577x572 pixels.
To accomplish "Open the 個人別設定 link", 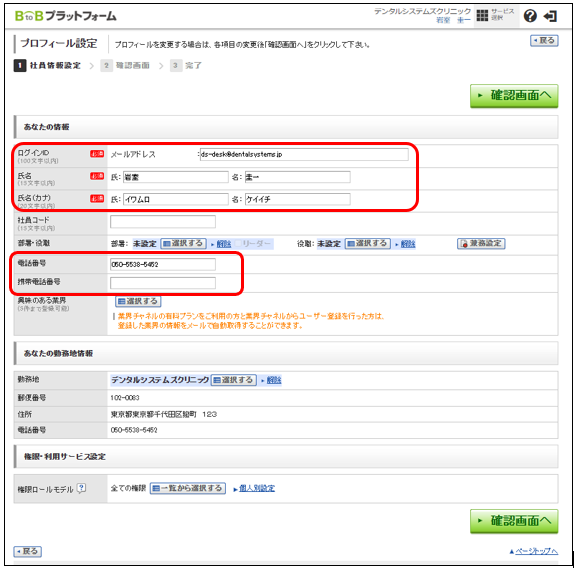I will (256, 488).
